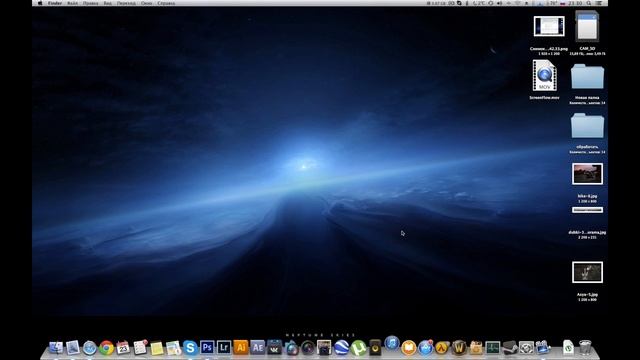Screen dimensions: 640x360
Task: Open iBooks orange icon in dock
Action: (409, 348)
